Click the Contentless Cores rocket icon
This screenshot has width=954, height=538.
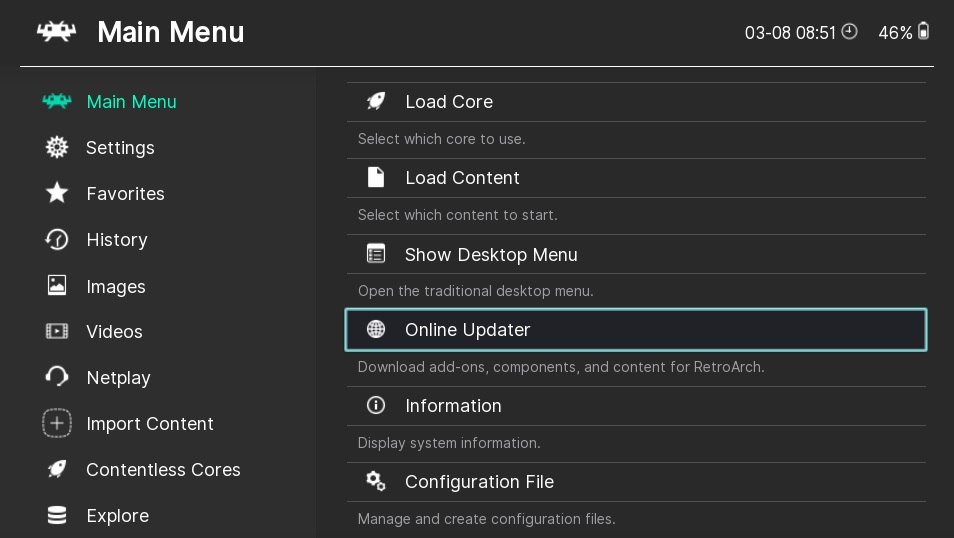(57, 469)
